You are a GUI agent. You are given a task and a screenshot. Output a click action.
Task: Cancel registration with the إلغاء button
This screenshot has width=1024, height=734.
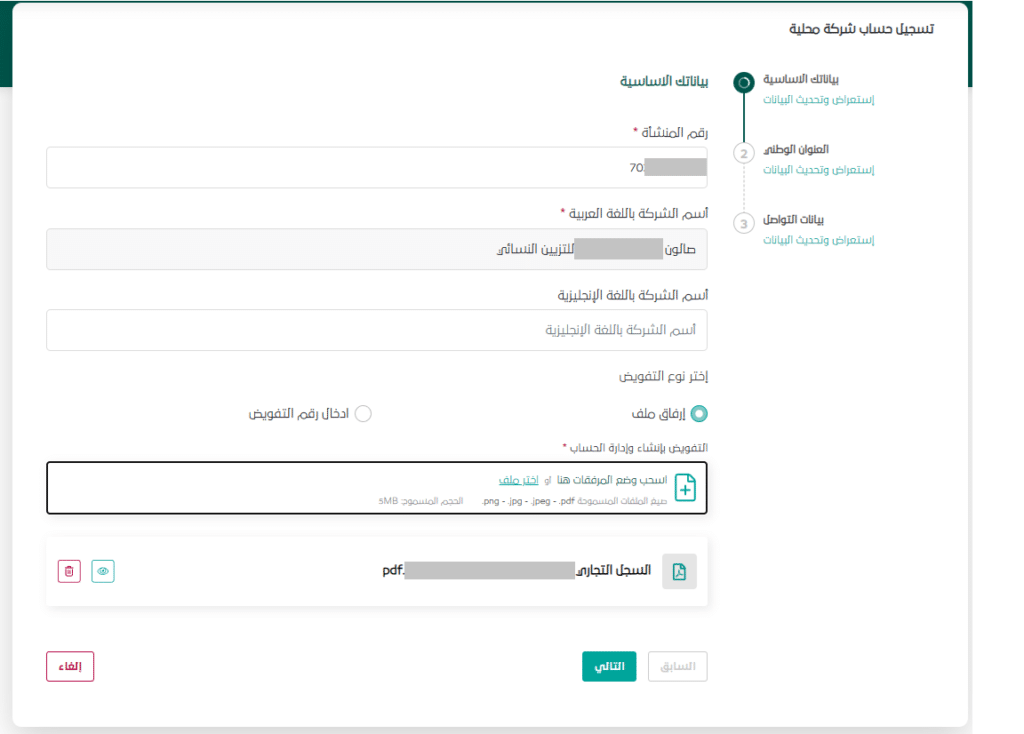pos(69,666)
